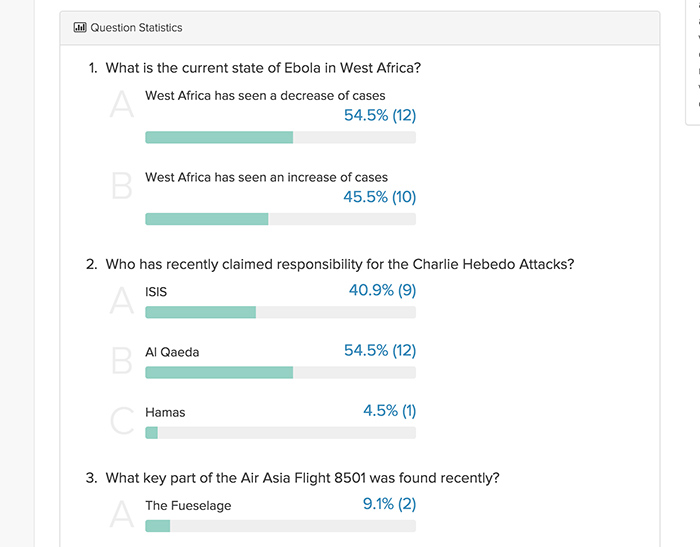Click the Question Statistics panel heading

point(136,28)
